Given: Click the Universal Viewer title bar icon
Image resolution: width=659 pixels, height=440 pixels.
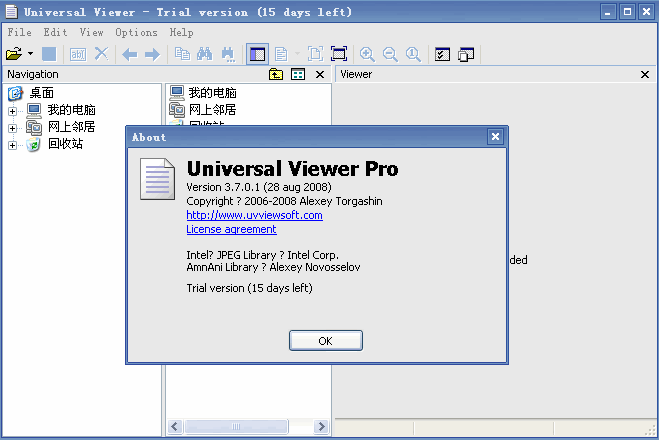Looking at the screenshot, I should [x=11, y=12].
